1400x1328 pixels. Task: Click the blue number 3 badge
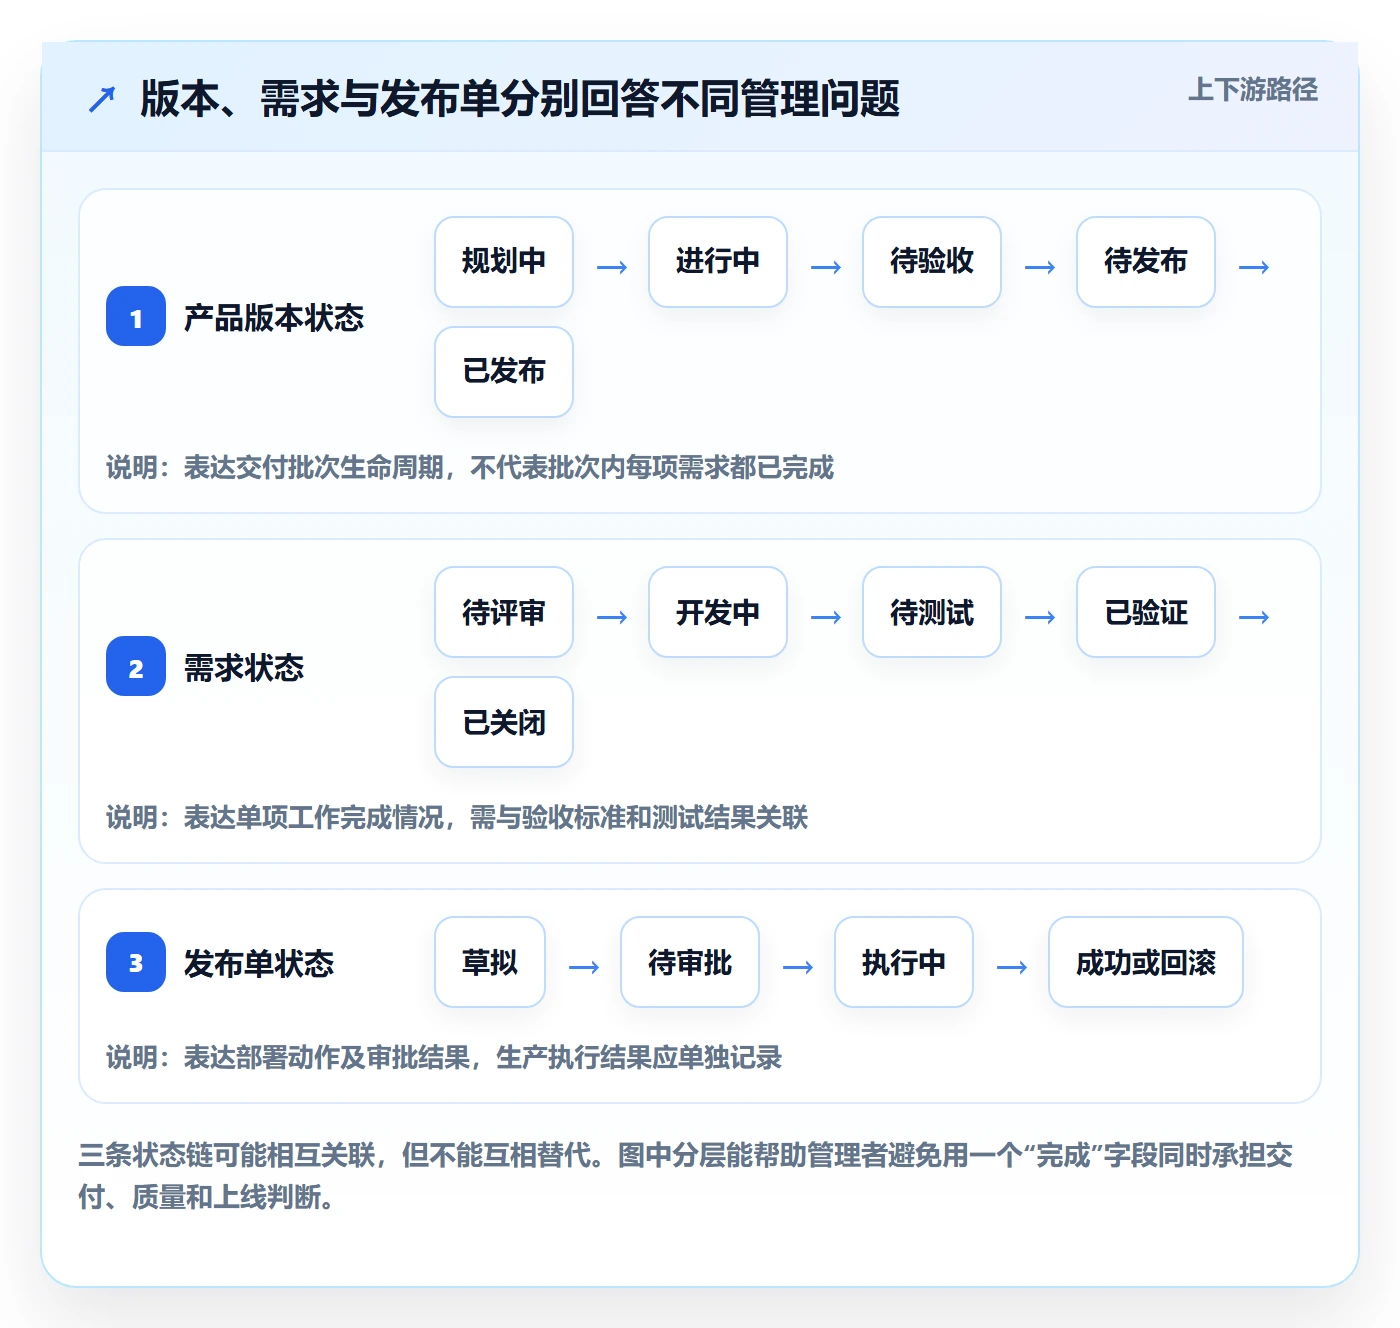coord(136,962)
